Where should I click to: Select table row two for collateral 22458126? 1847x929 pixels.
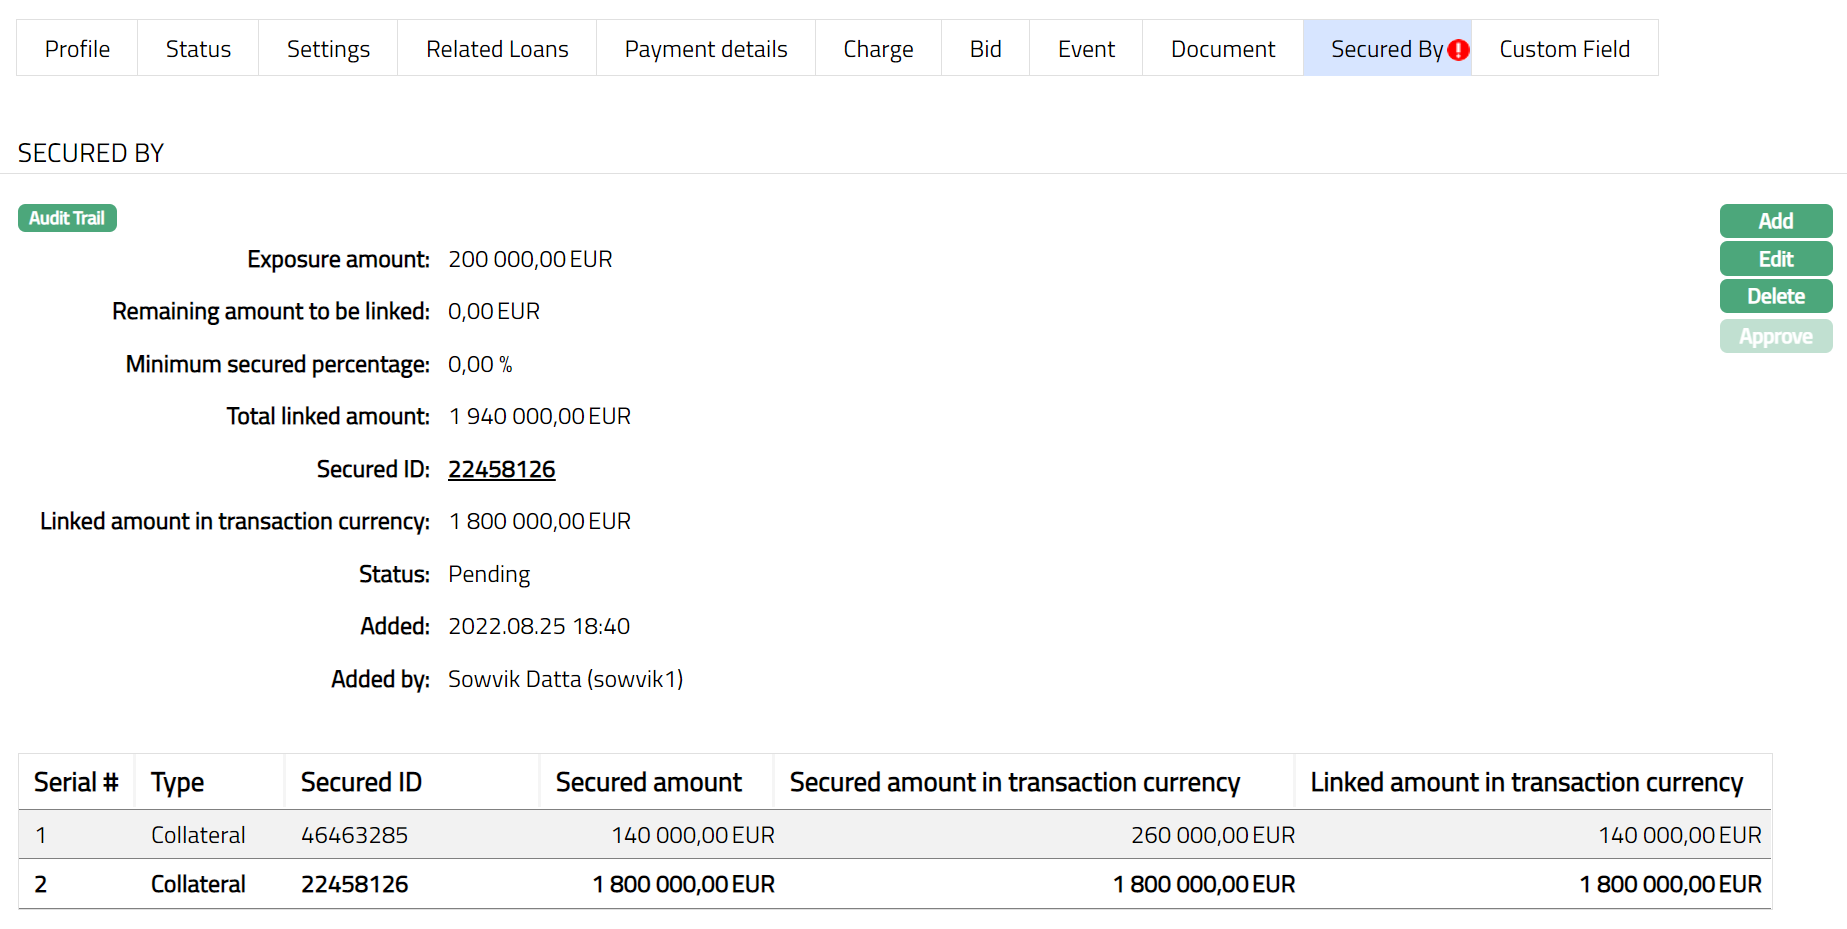[354, 884]
